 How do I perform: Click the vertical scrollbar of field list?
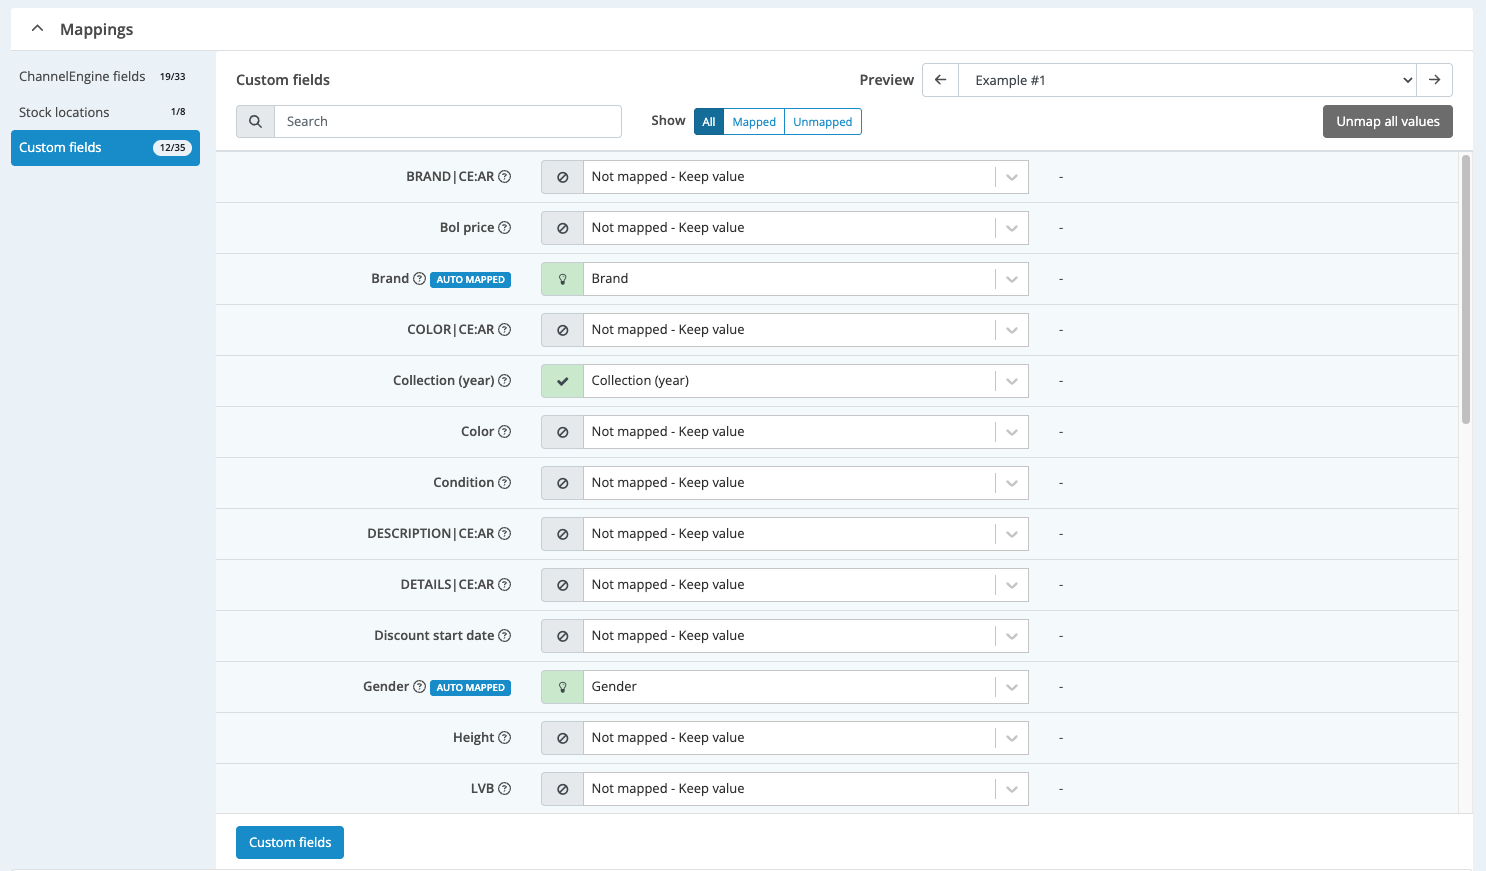pos(1466,290)
